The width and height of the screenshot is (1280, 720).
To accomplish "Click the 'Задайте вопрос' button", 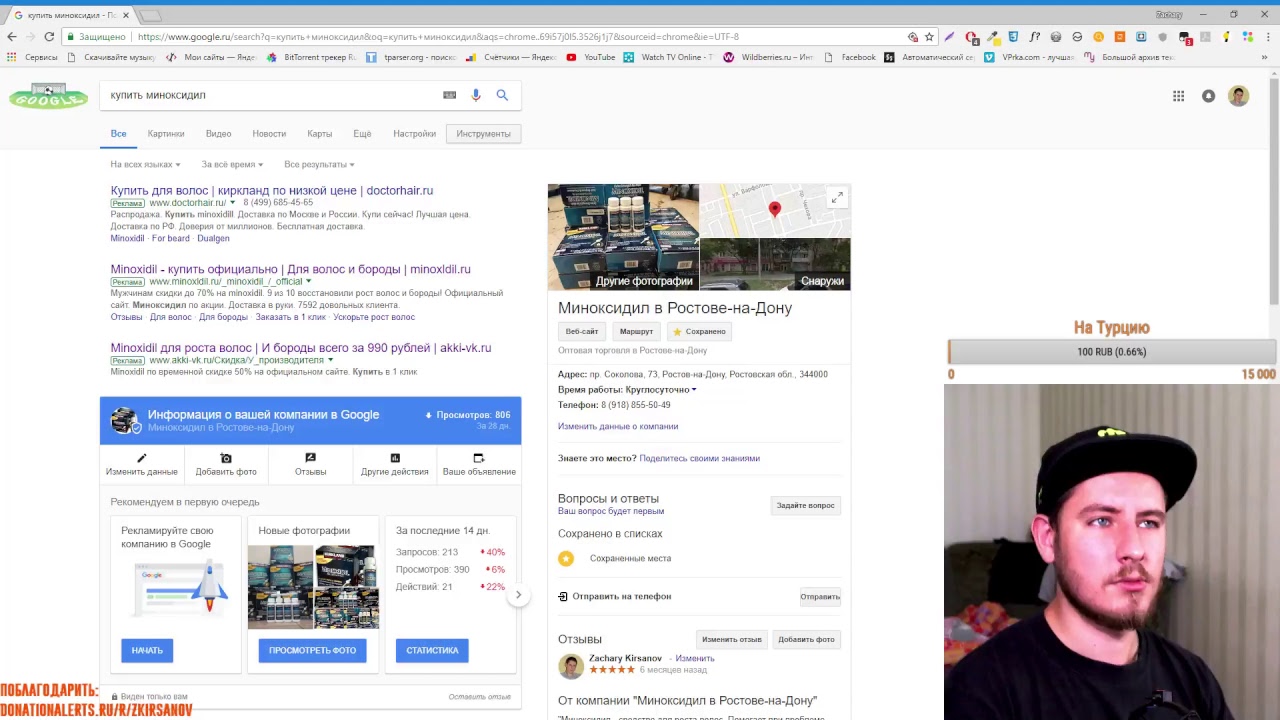I will click(x=806, y=505).
